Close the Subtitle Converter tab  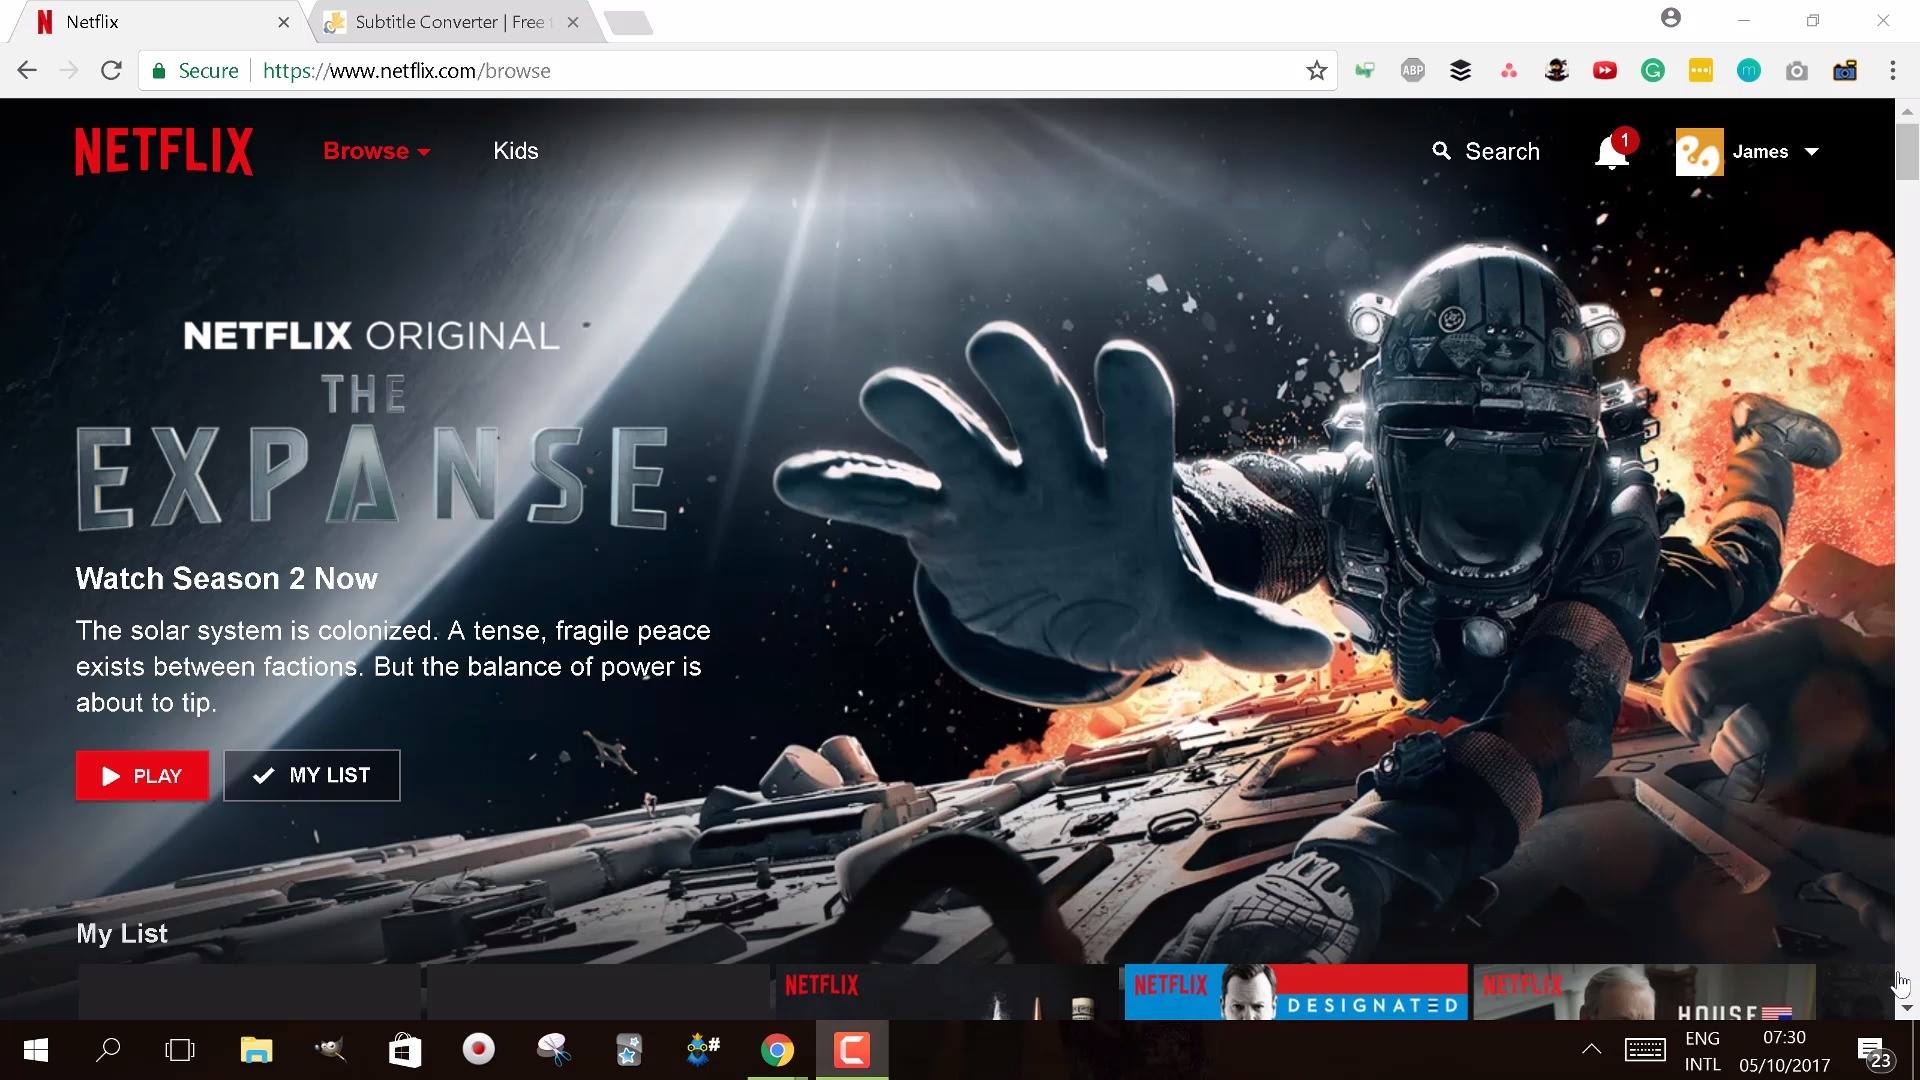[x=573, y=22]
